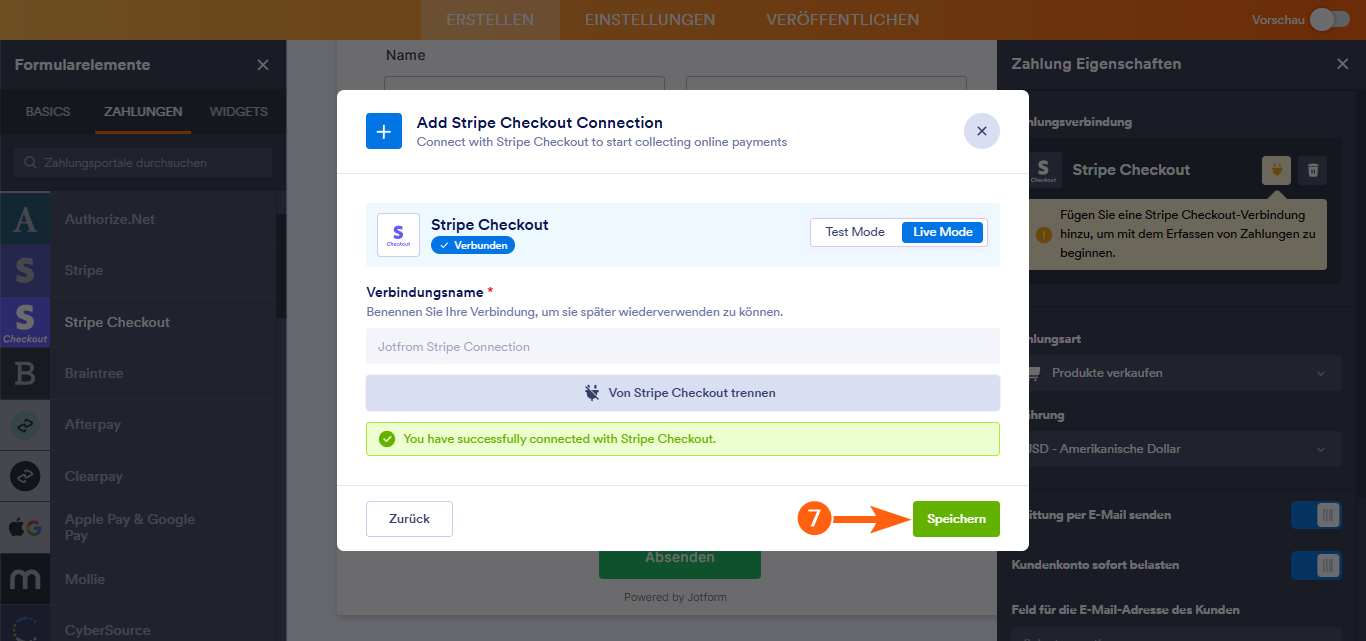1366x641 pixels.
Task: Open the Mollie payment gateway
Action: coord(86,579)
